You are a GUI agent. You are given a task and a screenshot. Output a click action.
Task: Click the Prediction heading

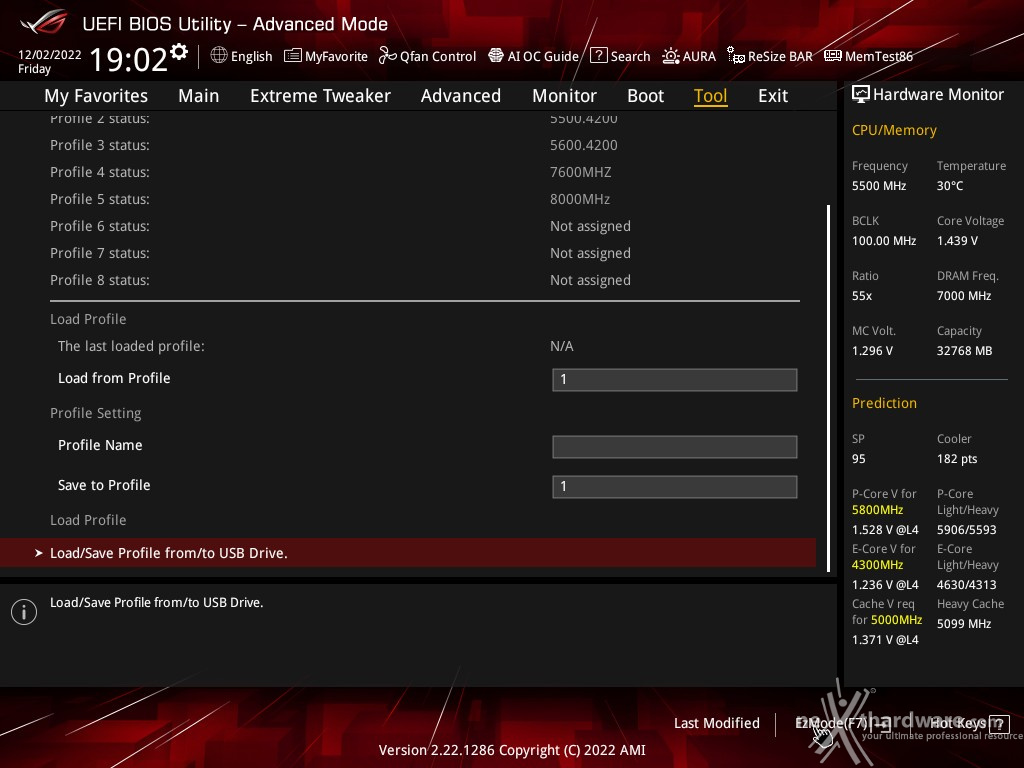coord(884,403)
